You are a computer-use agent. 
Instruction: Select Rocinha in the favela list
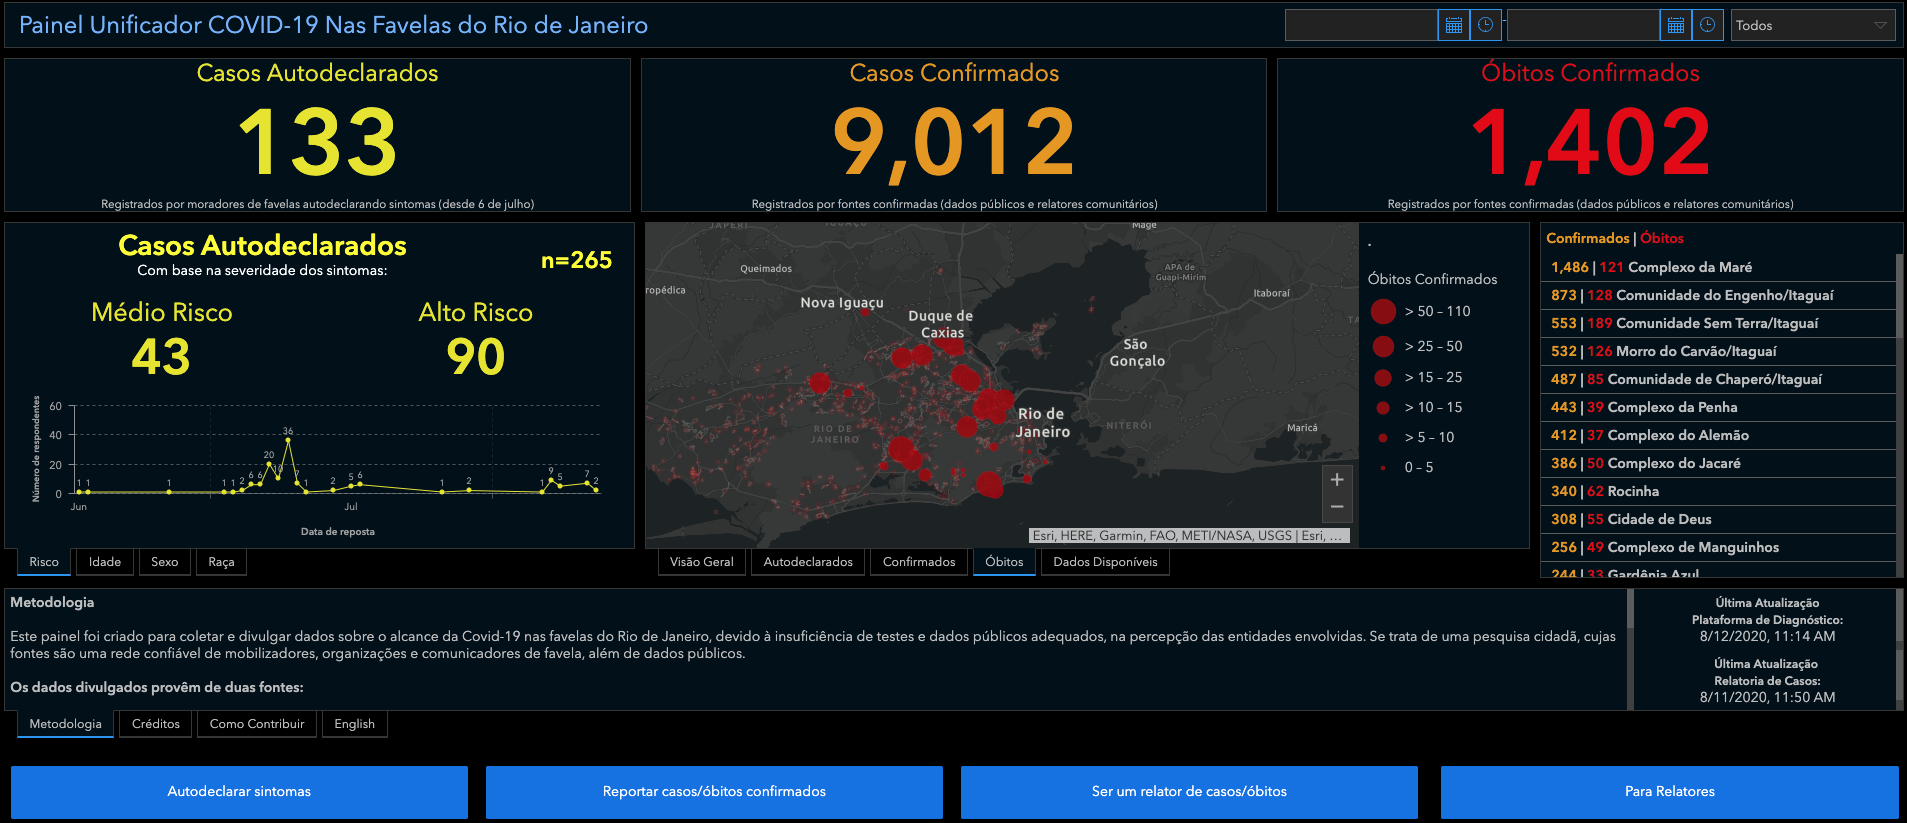pyautogui.click(x=1632, y=491)
